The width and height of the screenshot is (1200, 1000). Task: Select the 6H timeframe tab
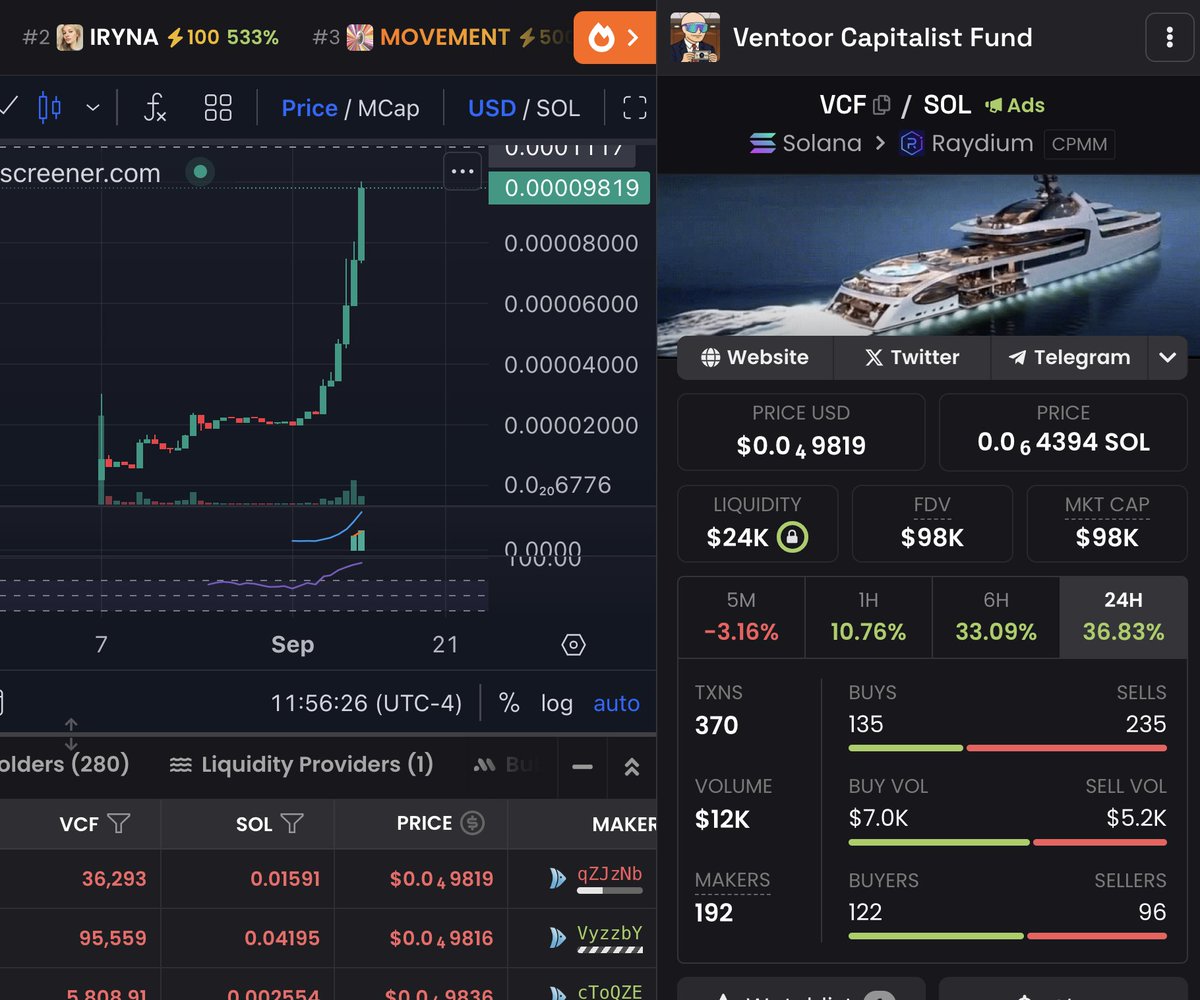tap(996, 617)
